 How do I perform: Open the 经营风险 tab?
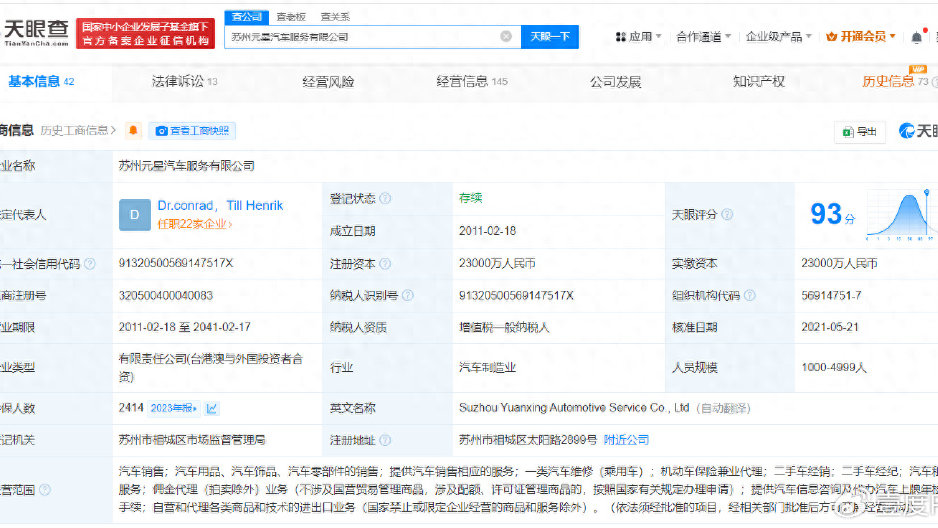[328, 82]
